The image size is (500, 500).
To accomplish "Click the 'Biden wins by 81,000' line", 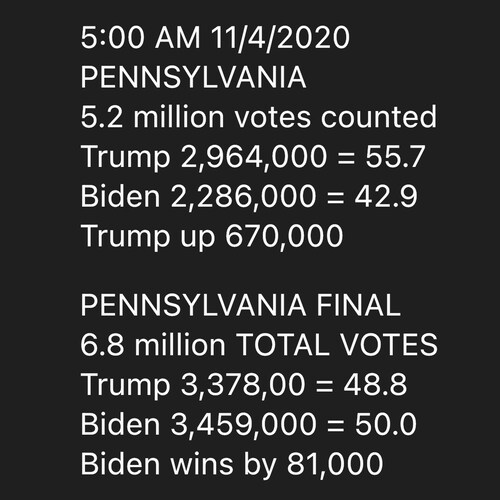I will point(232,464).
